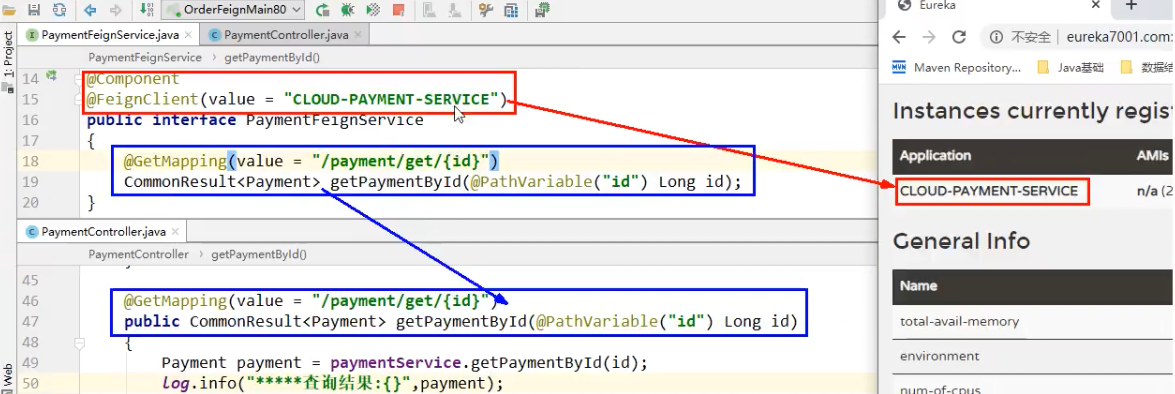Click the eureka7001 address bar

tap(1079, 37)
